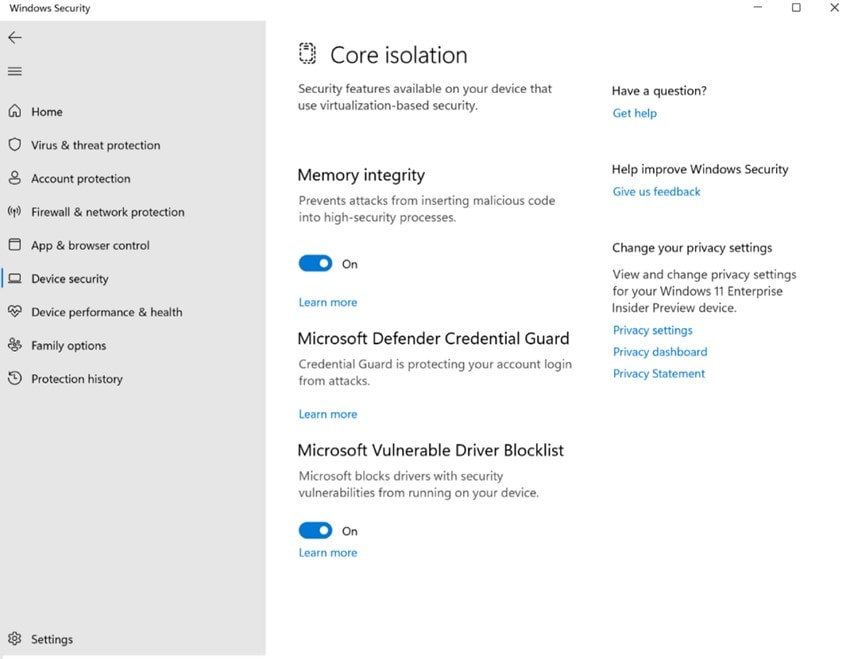Screen dimensions: 850x659
Task: Select the Virus & threat protection shield icon
Action: 16,145
